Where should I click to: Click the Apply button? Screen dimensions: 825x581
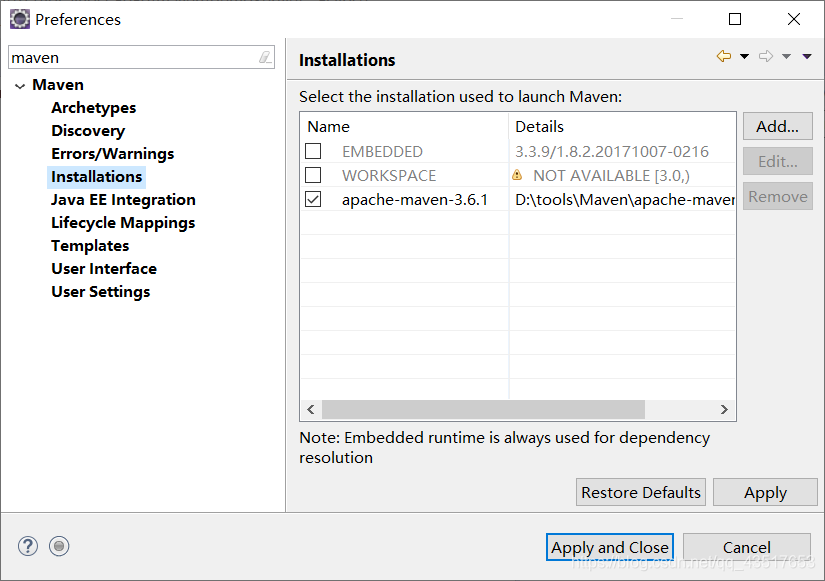[765, 492]
